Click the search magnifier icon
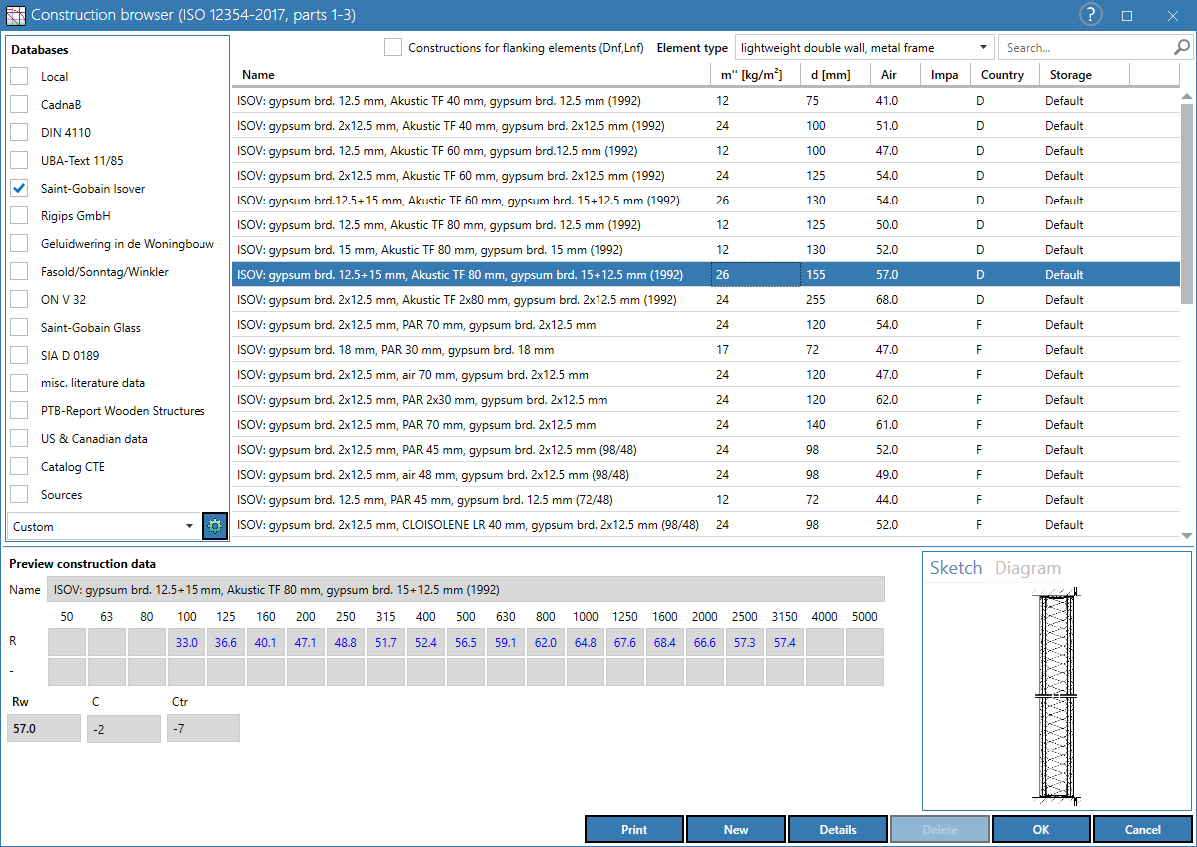Image resolution: width=1197 pixels, height=847 pixels. (1181, 47)
